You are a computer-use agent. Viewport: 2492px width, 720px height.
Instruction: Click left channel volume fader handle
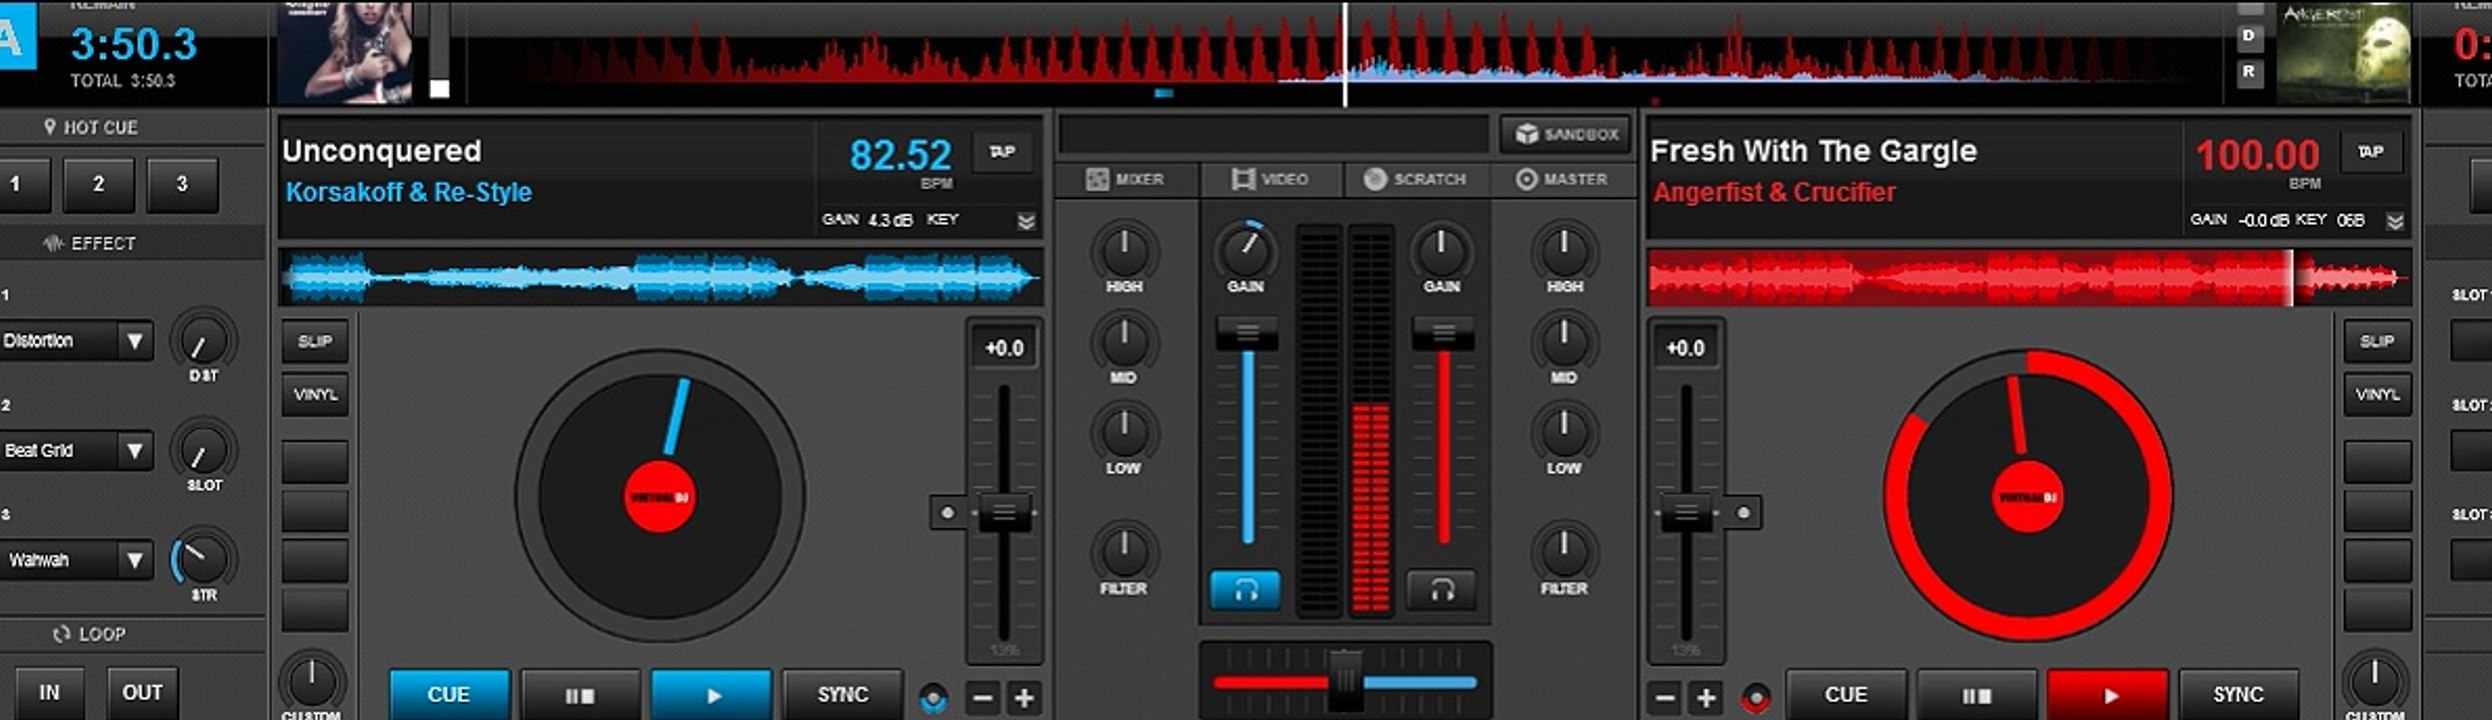(1247, 333)
